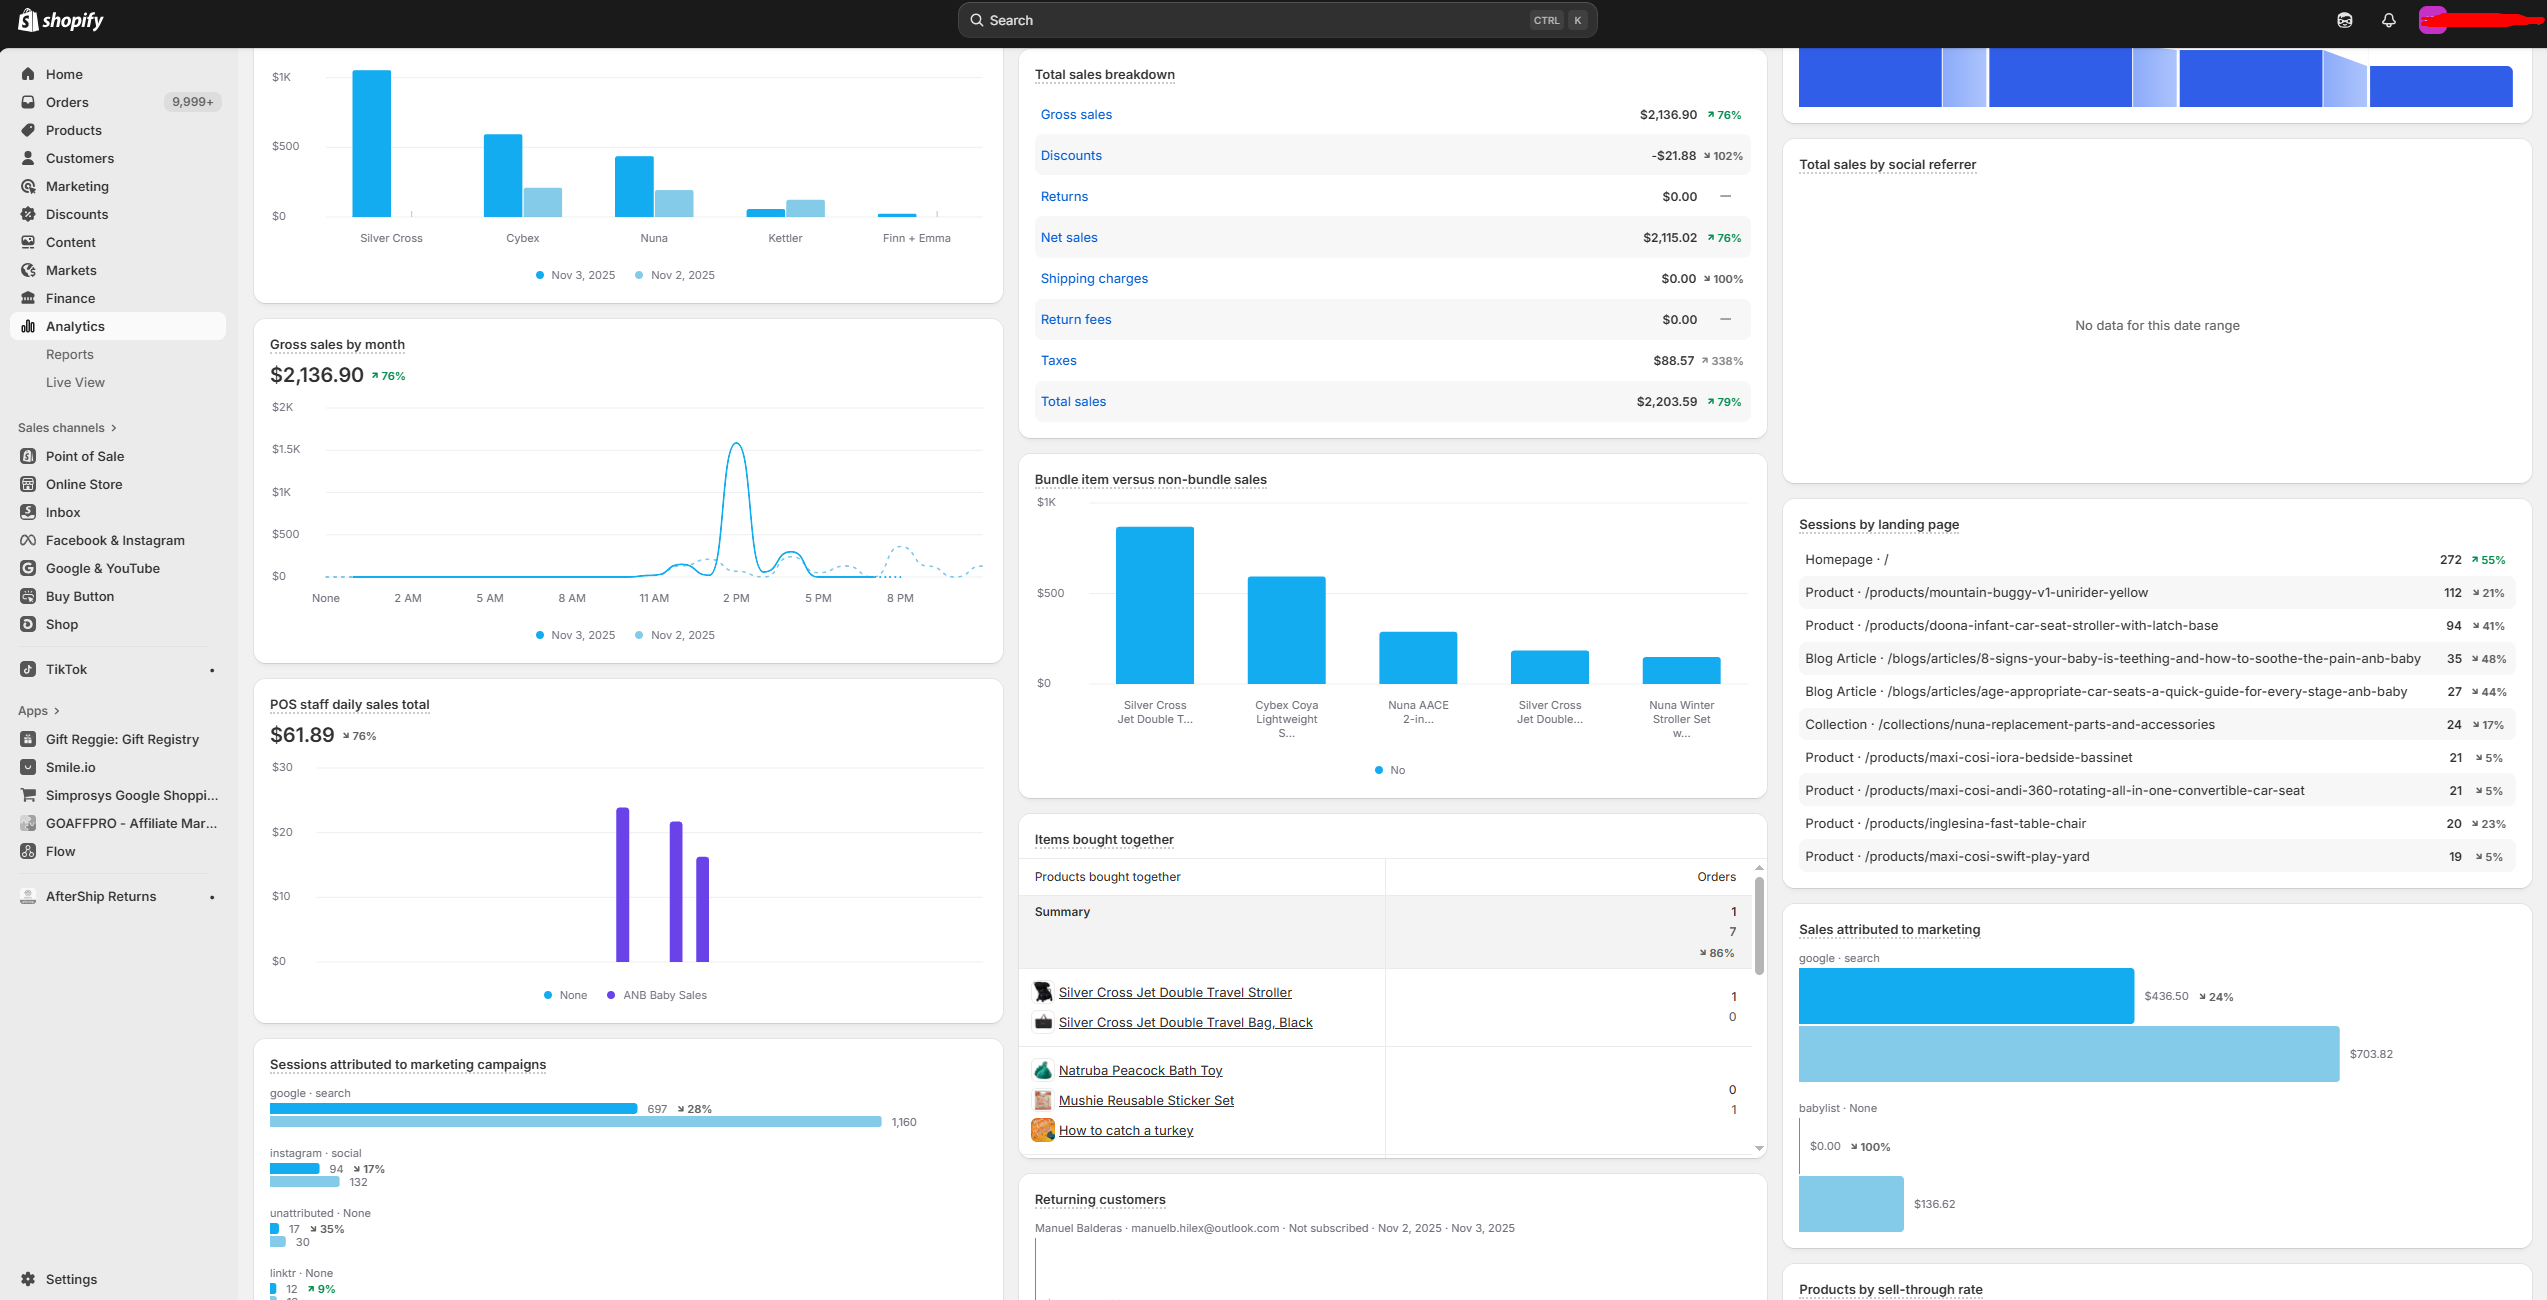Open the Sidekick assistant icon in top bar
2547x1300 pixels.
click(2344, 20)
